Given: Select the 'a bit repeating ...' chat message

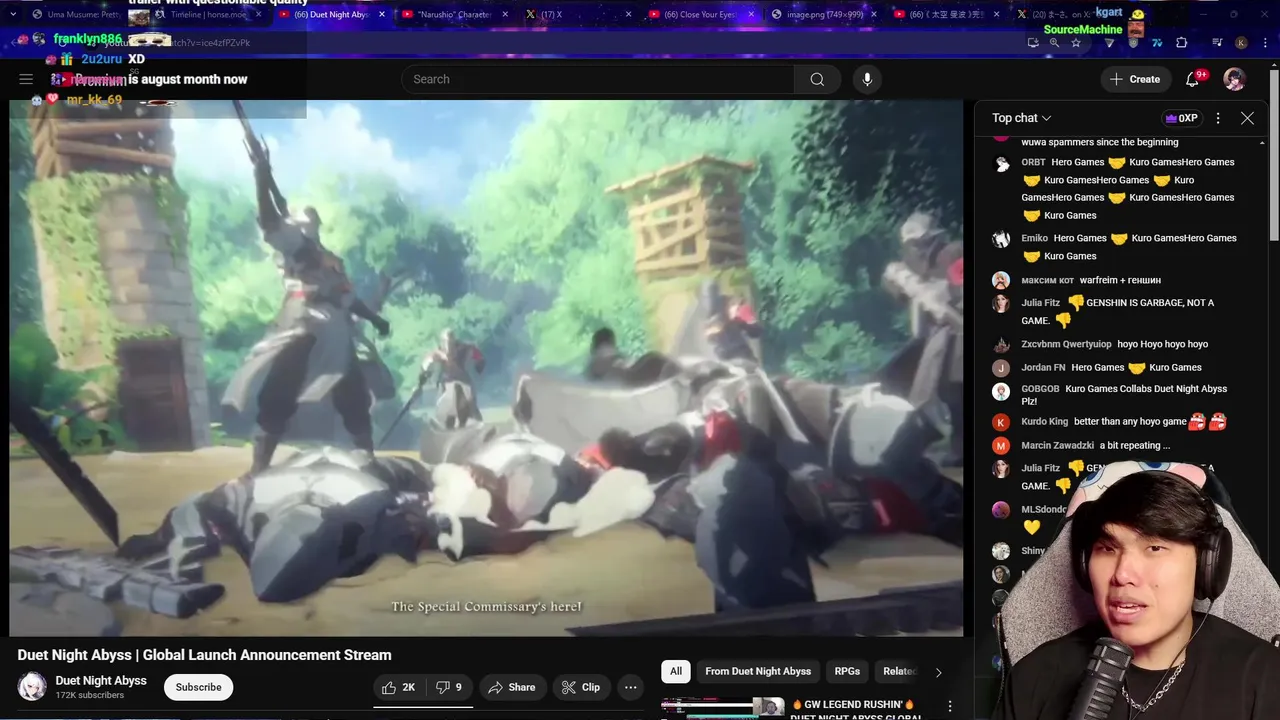Looking at the screenshot, I should [1134, 445].
